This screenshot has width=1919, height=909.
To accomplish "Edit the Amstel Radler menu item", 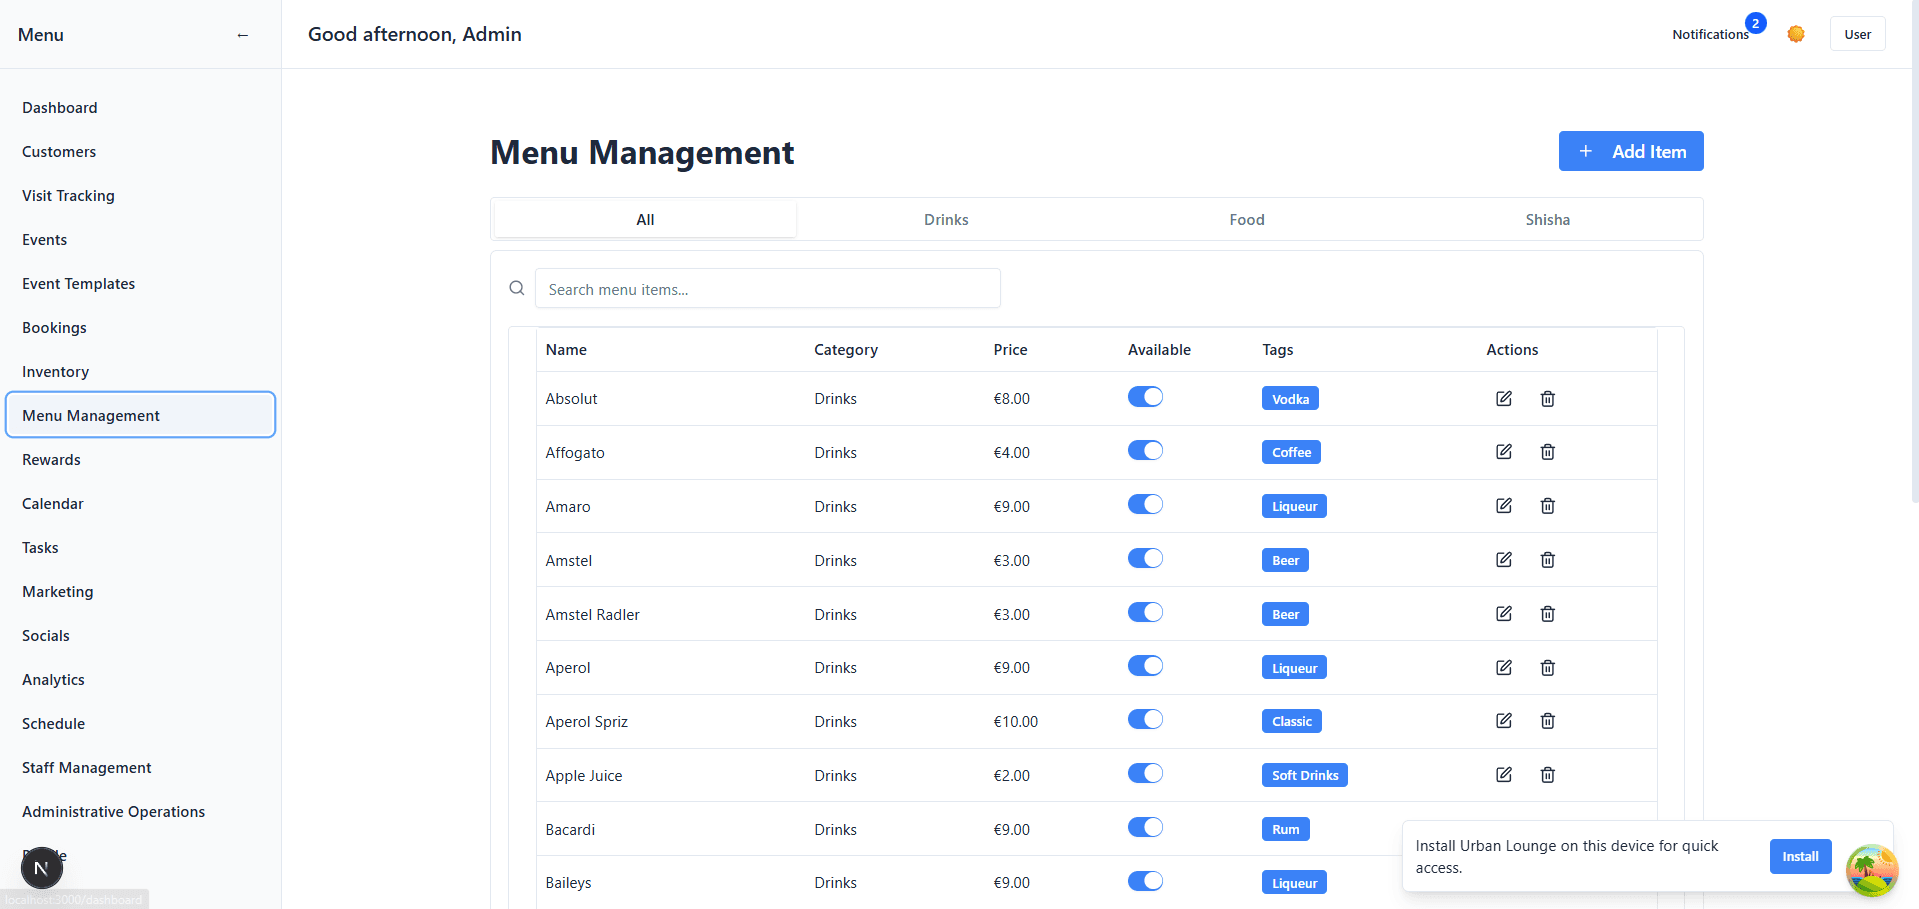I will click(x=1503, y=614).
